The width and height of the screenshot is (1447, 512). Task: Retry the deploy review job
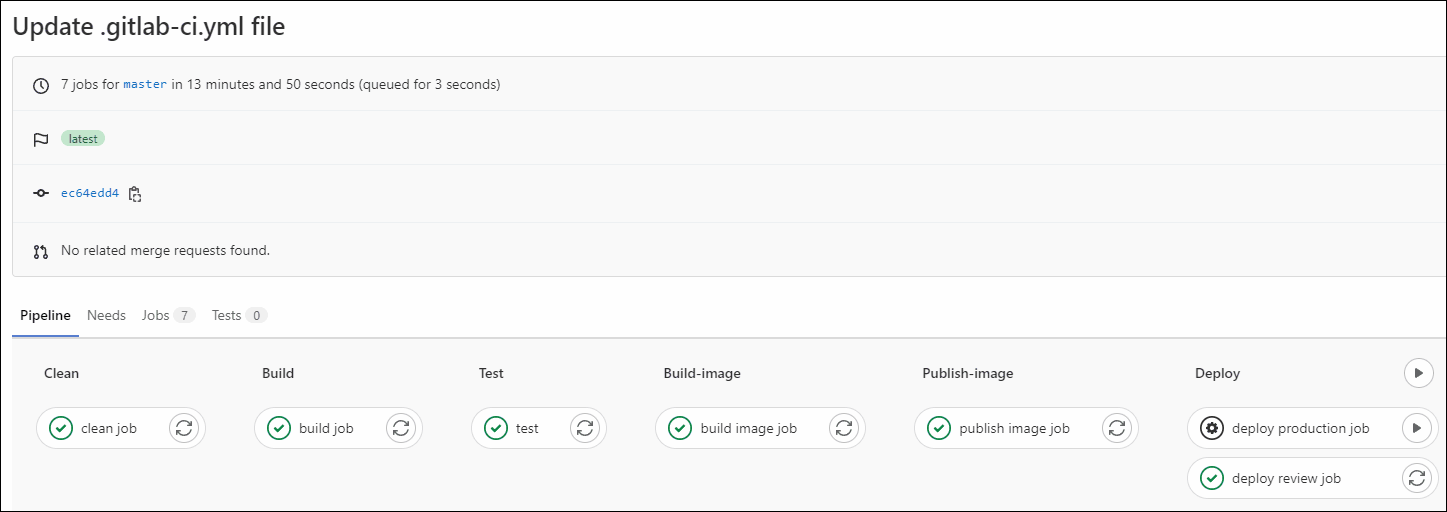tap(1416, 478)
